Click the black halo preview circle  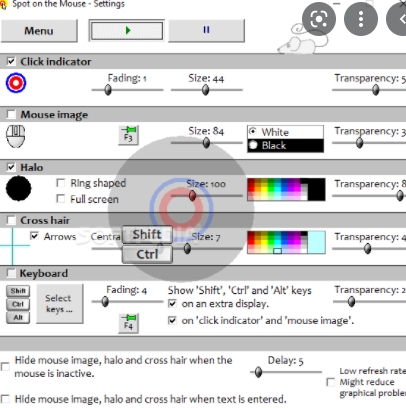[19, 189]
